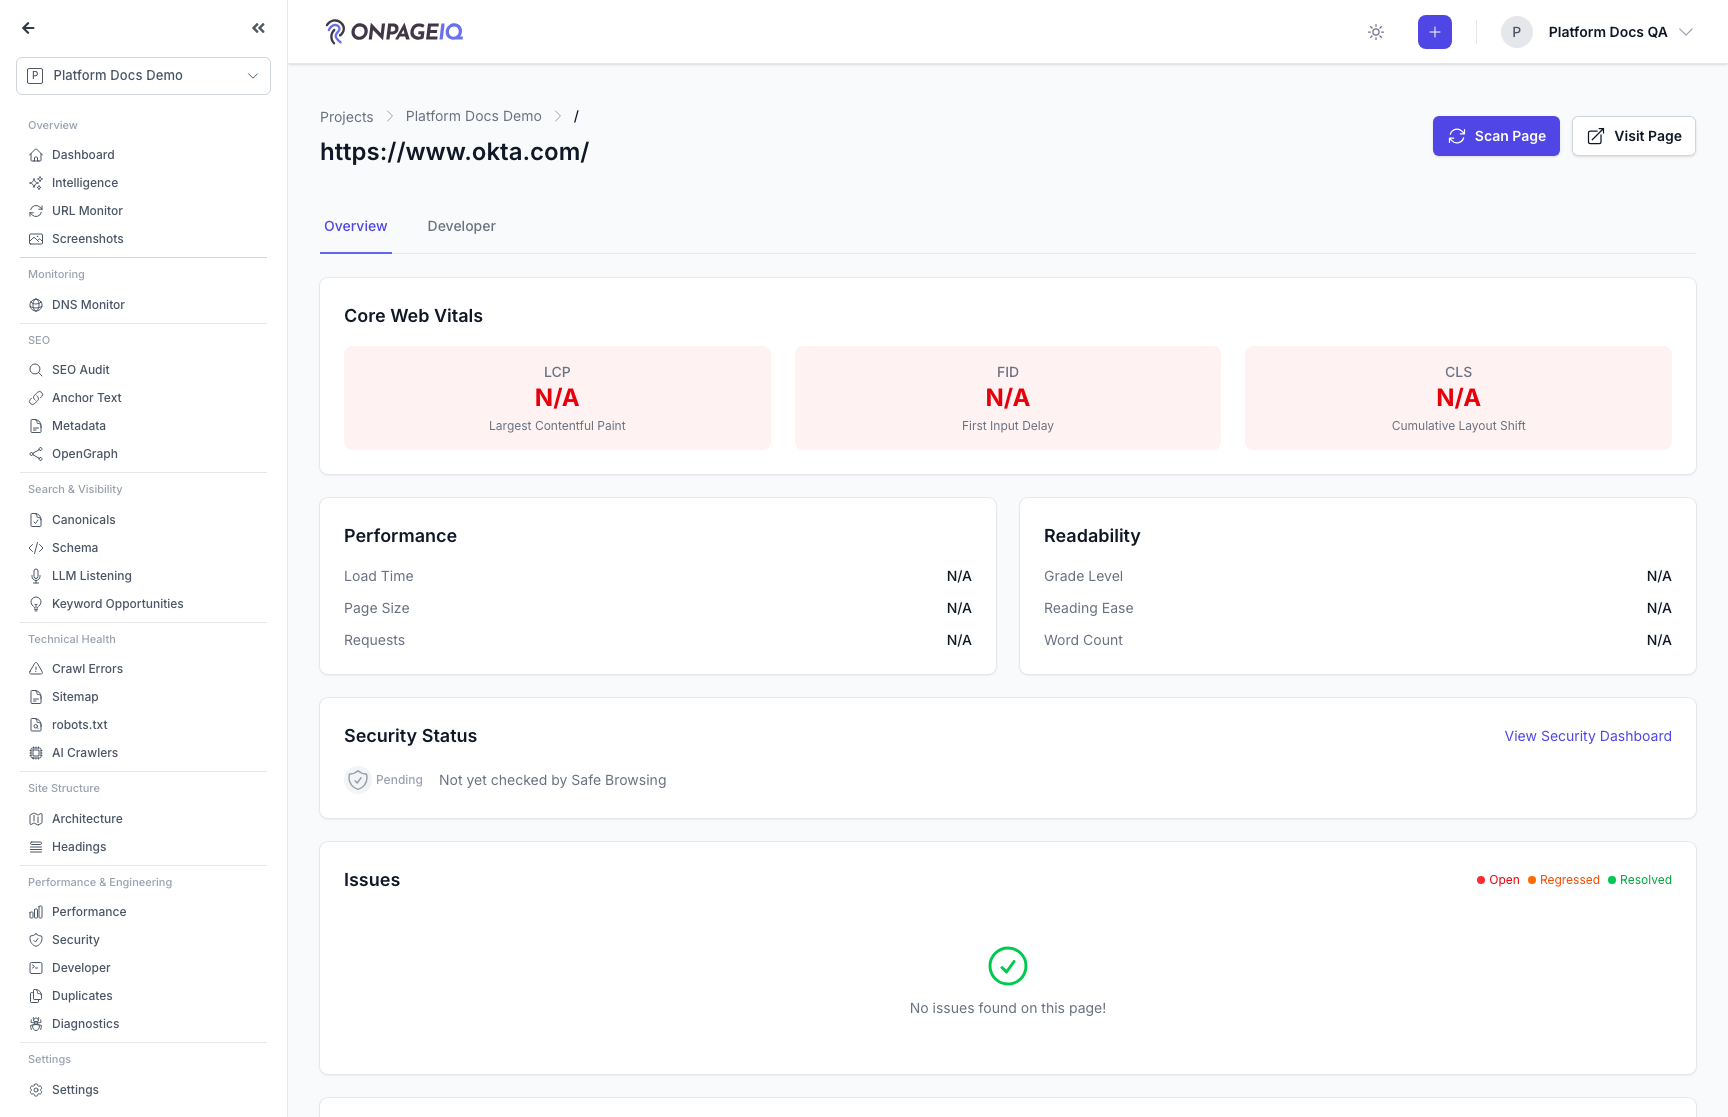Filter issues by the Regressed legend
Image resolution: width=1728 pixels, height=1117 pixels.
[1564, 880]
